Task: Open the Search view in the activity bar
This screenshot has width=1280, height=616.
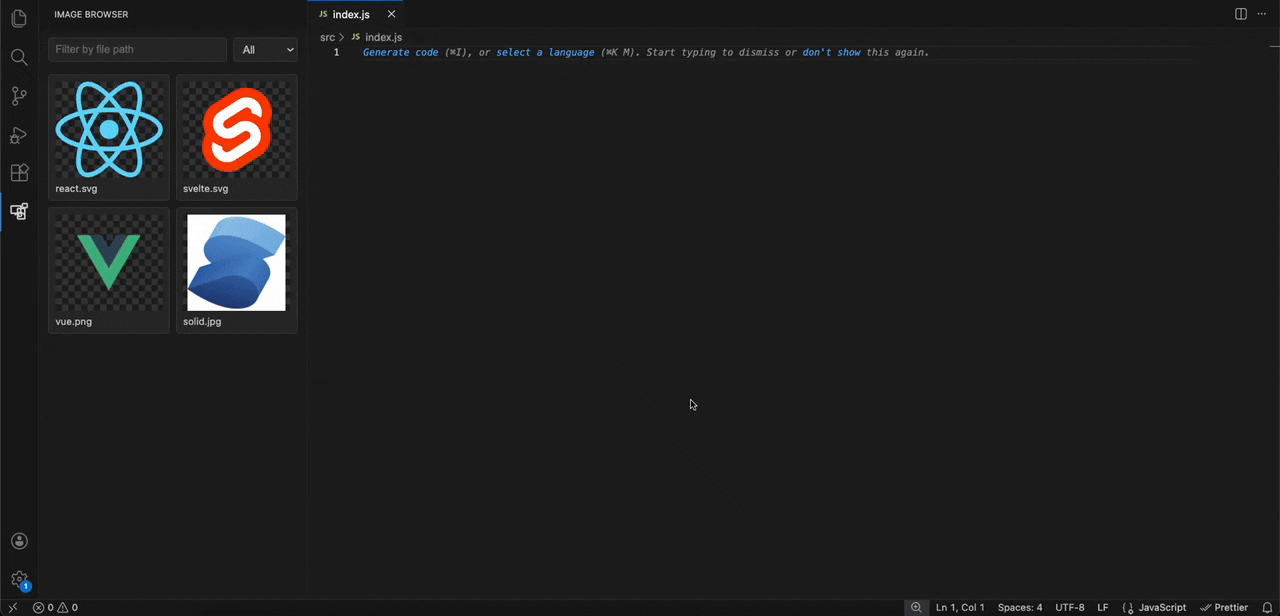Action: click(18, 57)
